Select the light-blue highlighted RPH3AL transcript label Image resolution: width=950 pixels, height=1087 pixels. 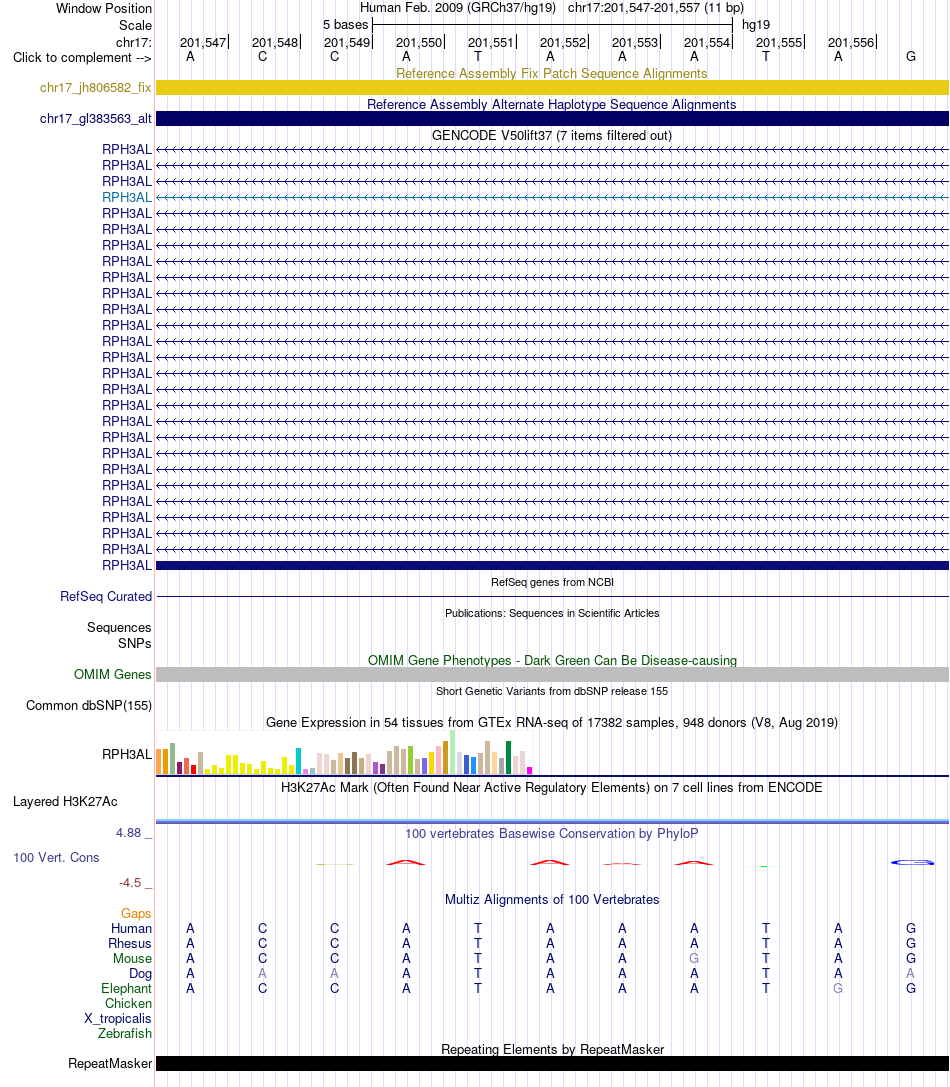pyautogui.click(x=127, y=198)
